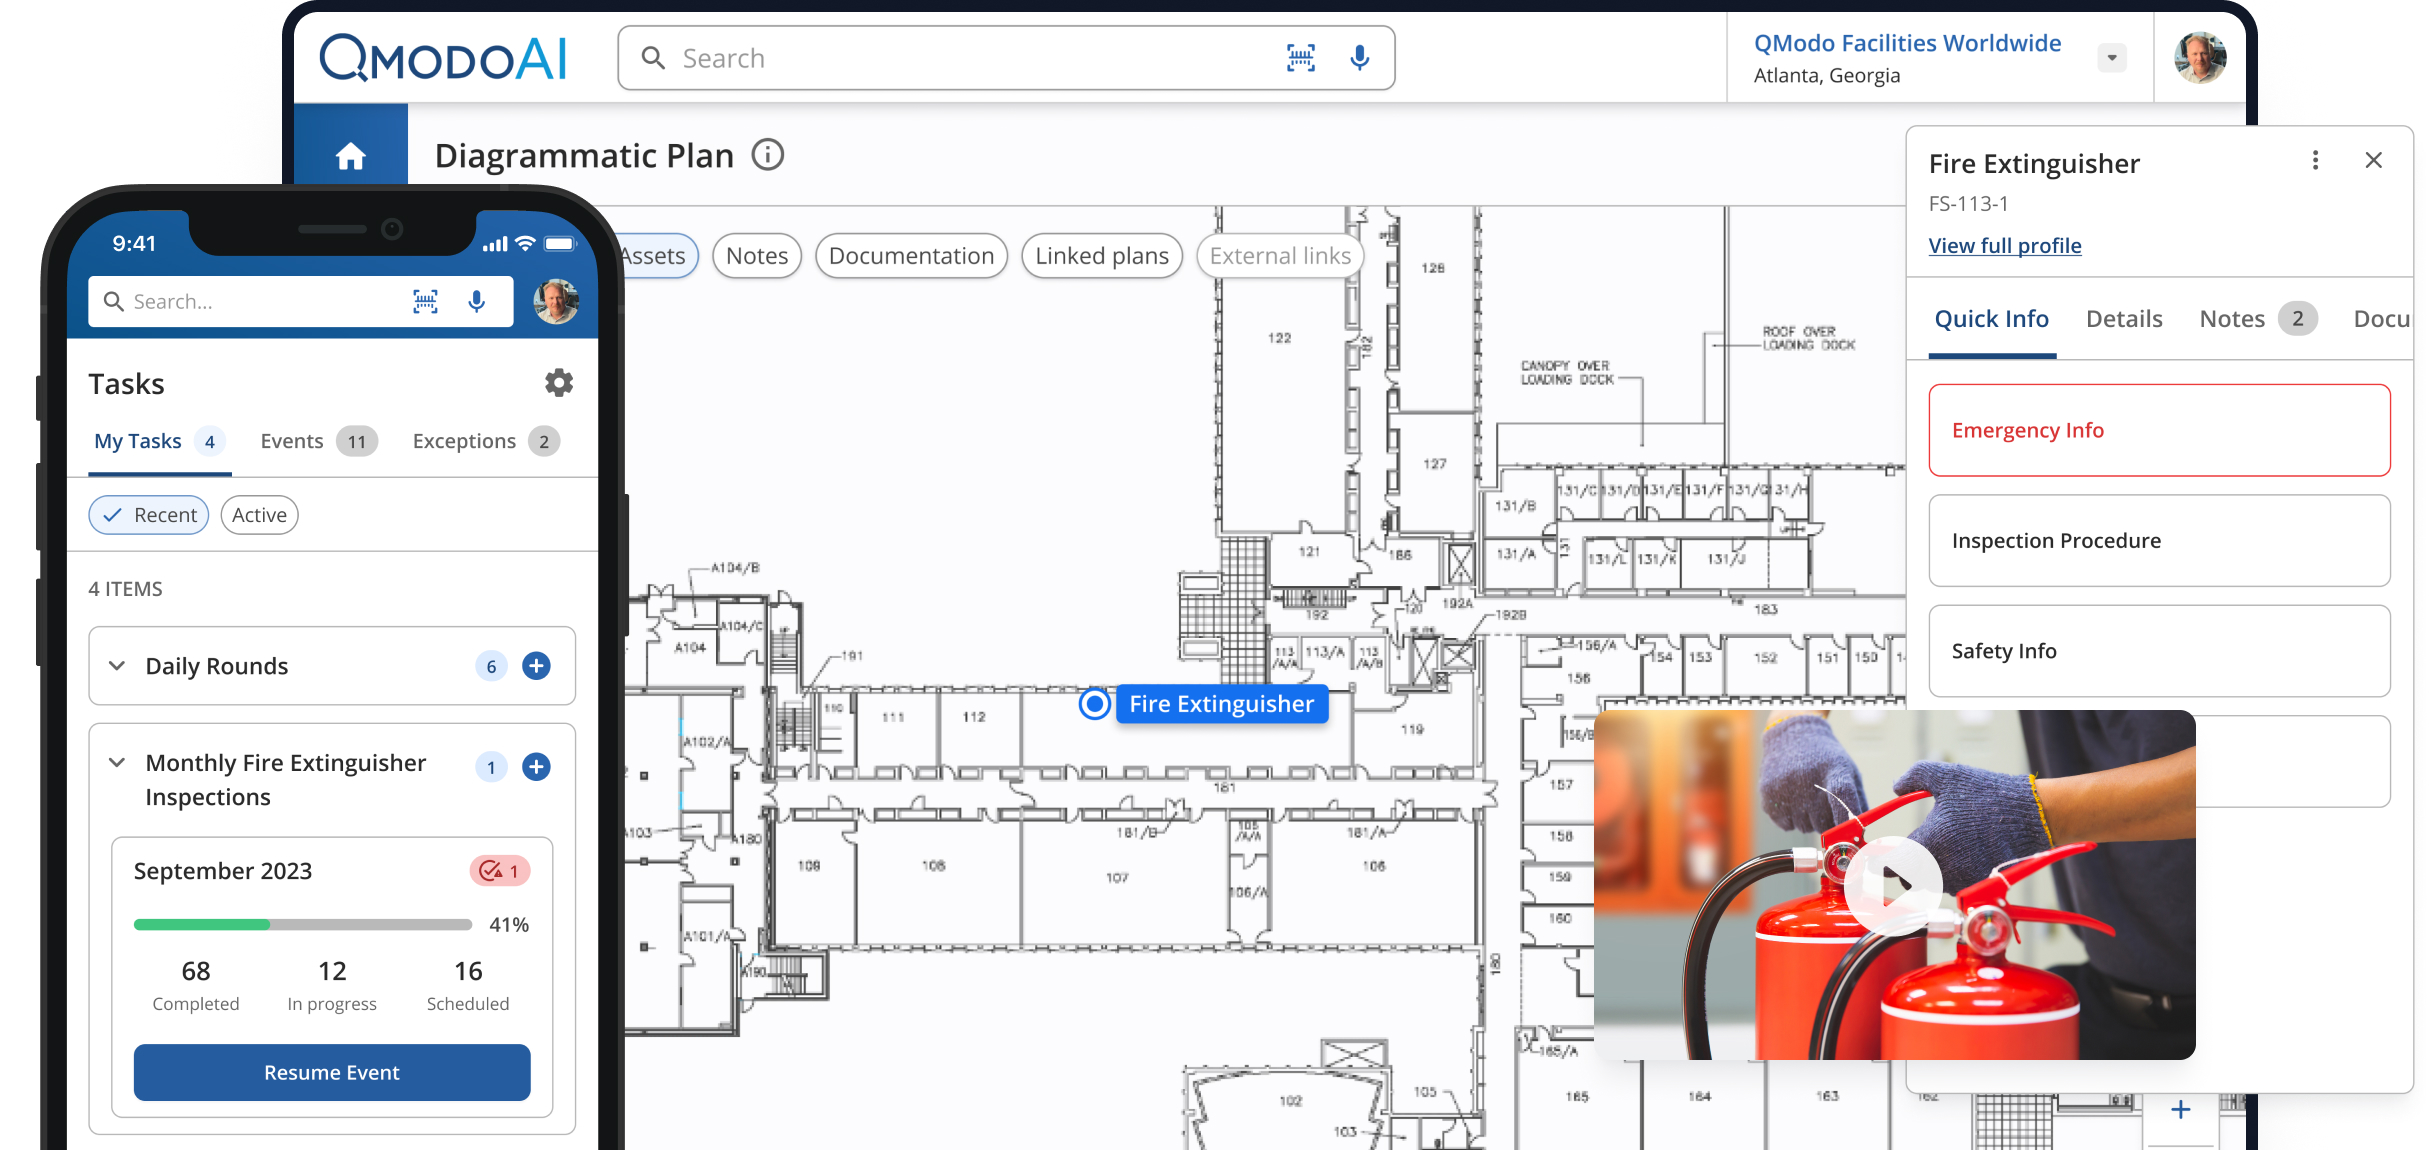The height and width of the screenshot is (1150, 2432).
Task: Click the info icon beside Diagrammatic Plan
Action: click(768, 155)
